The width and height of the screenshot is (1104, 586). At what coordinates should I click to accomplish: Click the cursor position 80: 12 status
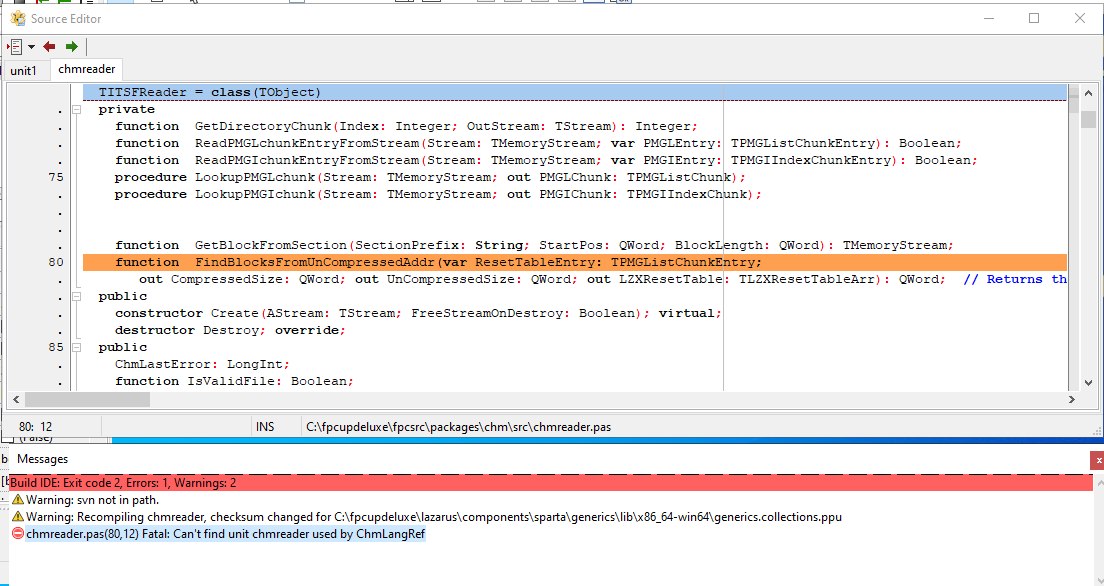(x=36, y=427)
